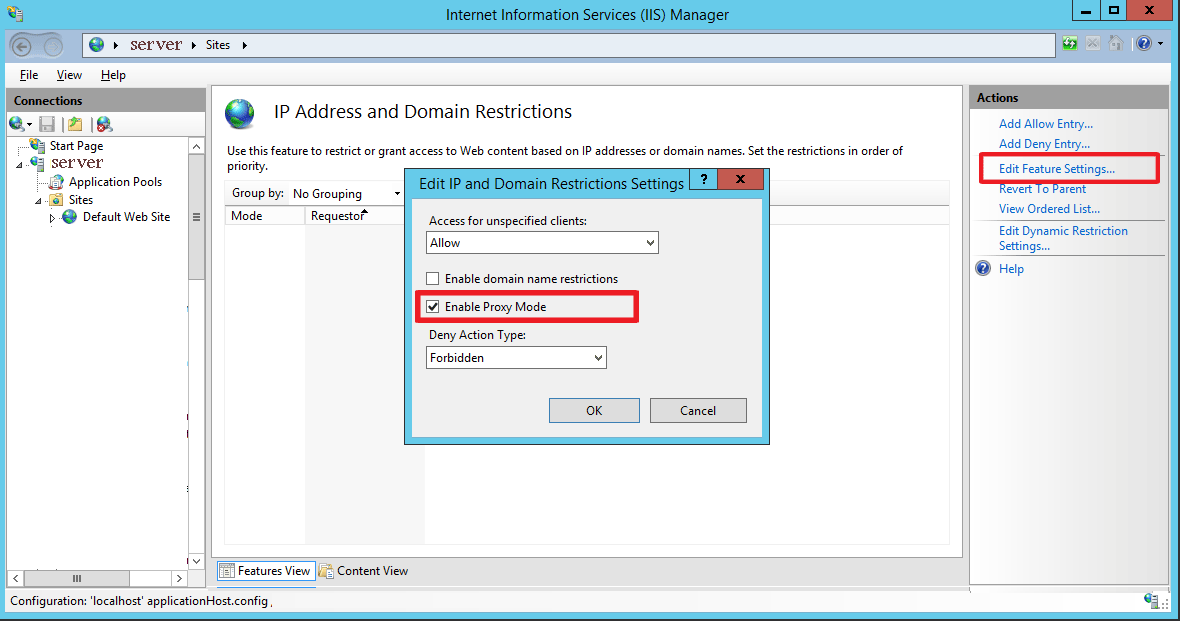Click the globe icon in address bar
Image resolution: width=1180 pixels, height=621 pixels.
coord(96,45)
